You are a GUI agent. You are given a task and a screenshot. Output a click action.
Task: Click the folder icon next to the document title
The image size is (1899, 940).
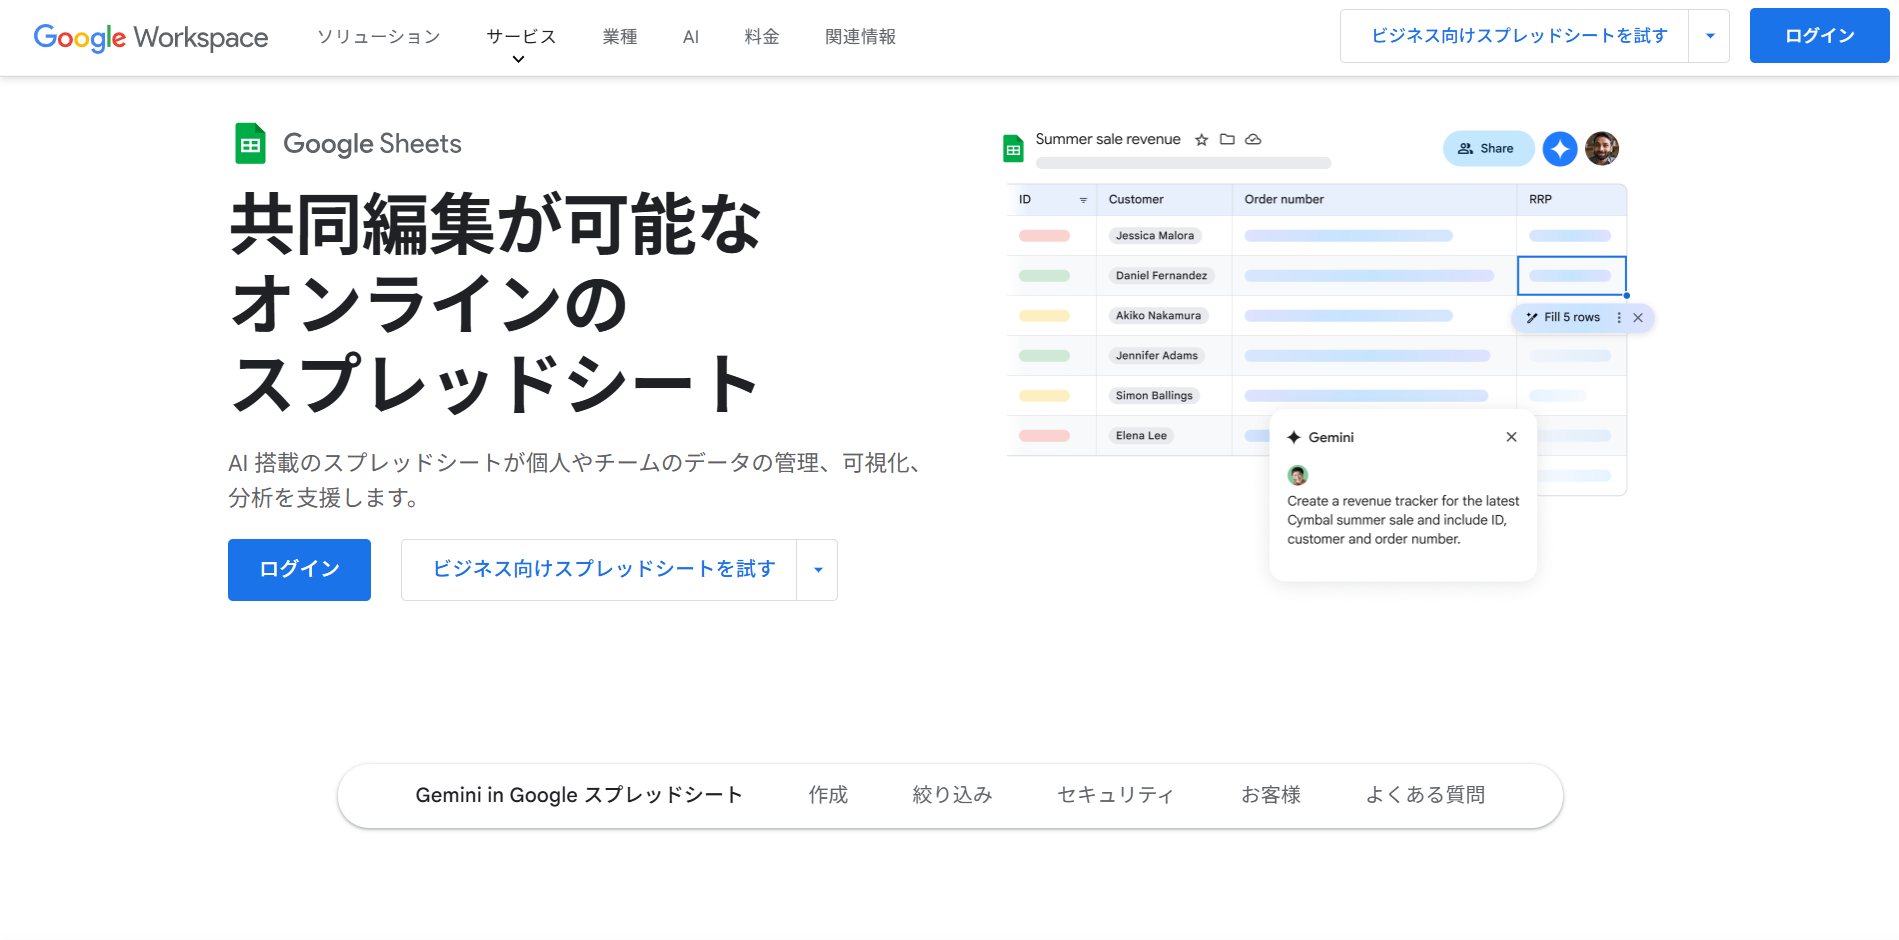point(1227,140)
